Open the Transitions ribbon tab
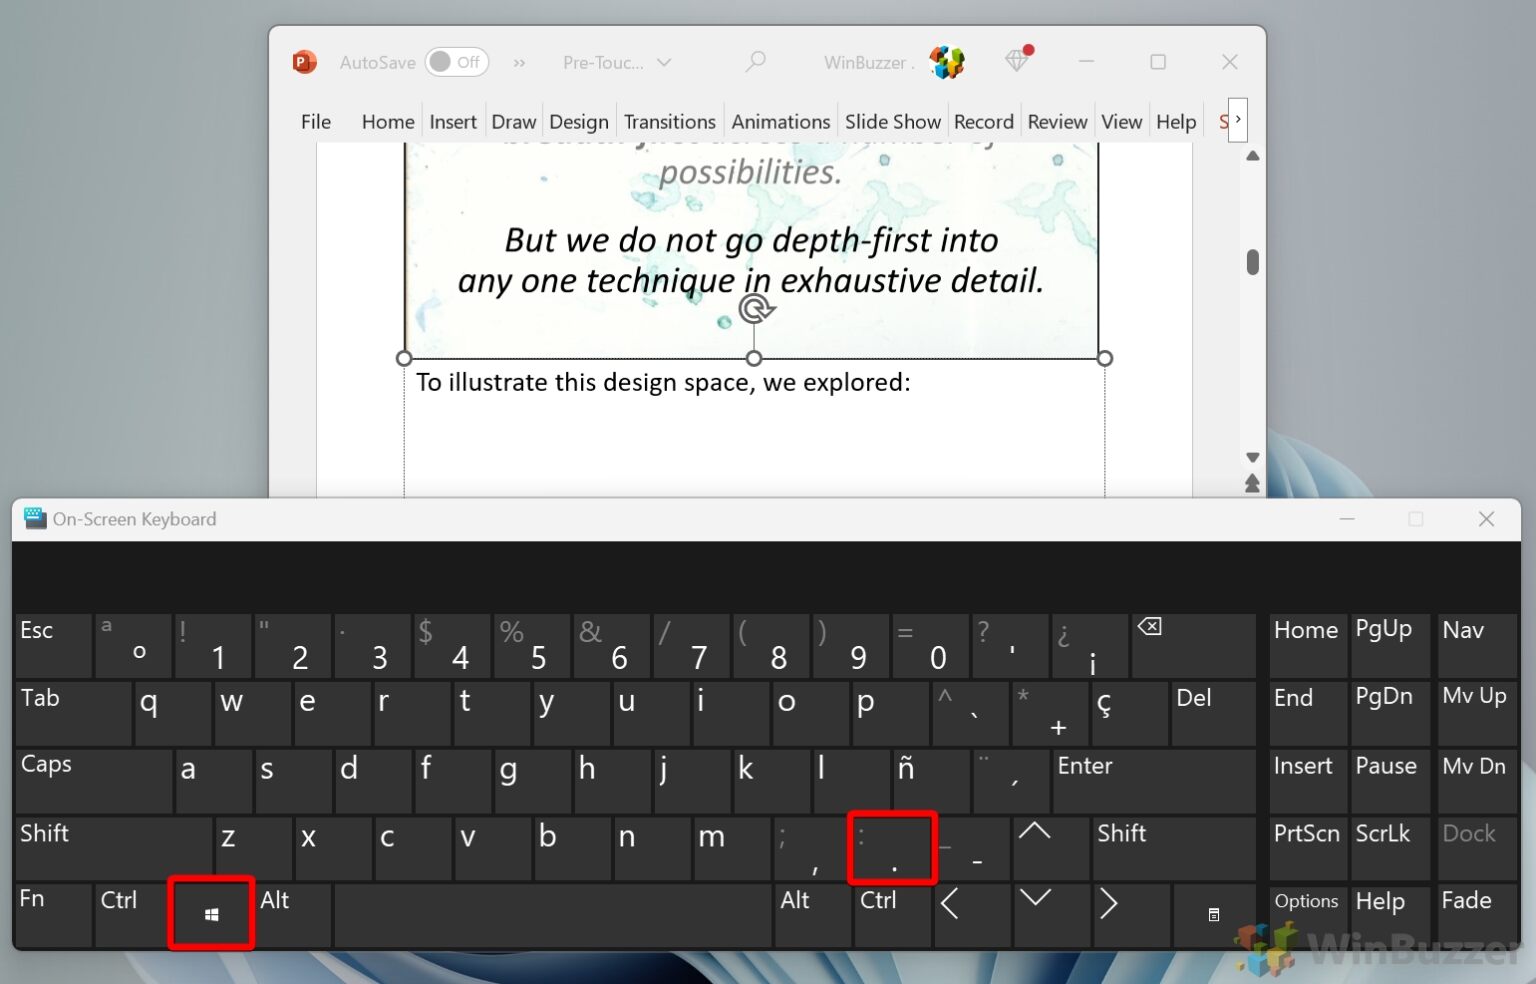Viewport: 1536px width, 984px height. [x=669, y=121]
